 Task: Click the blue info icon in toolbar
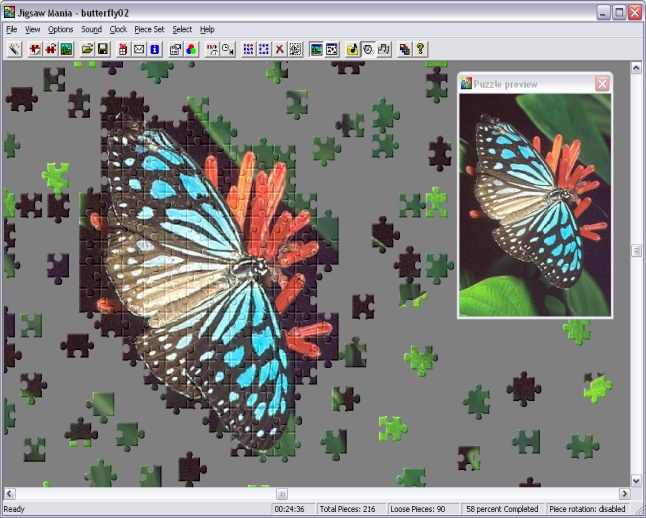click(154, 48)
